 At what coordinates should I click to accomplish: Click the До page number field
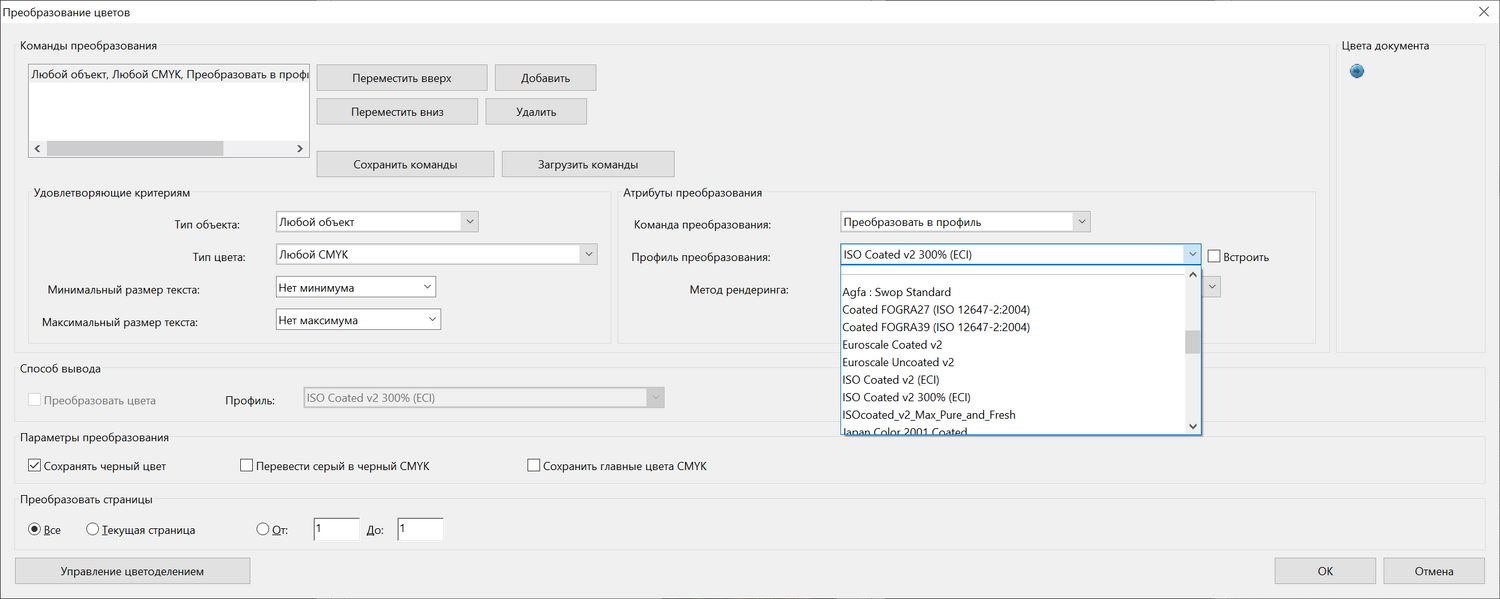click(419, 529)
